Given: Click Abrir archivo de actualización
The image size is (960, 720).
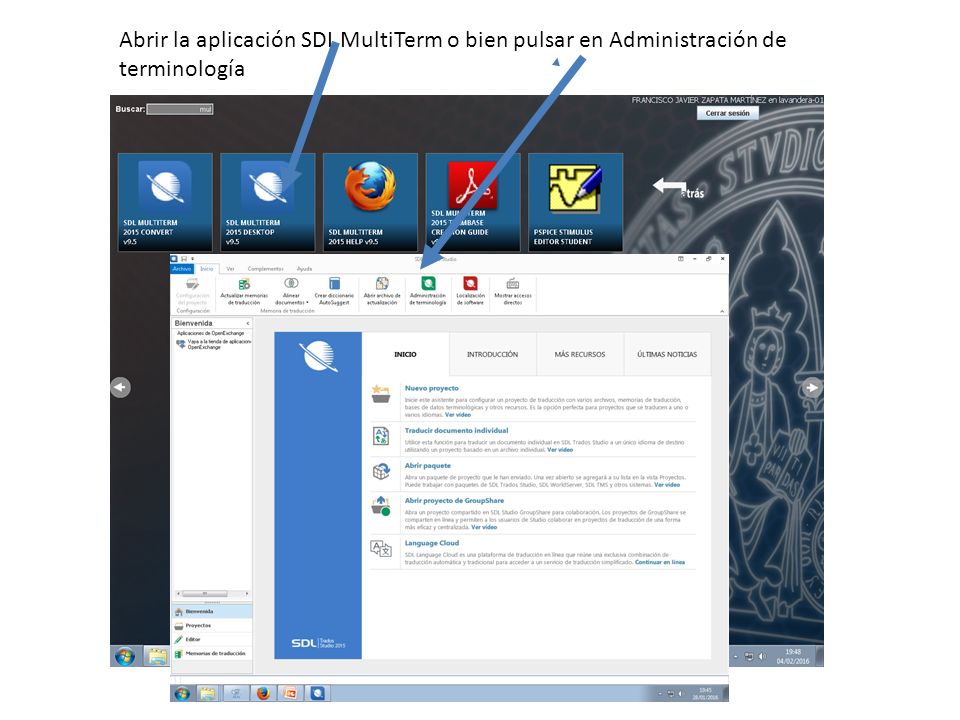Looking at the screenshot, I should click(x=382, y=291).
